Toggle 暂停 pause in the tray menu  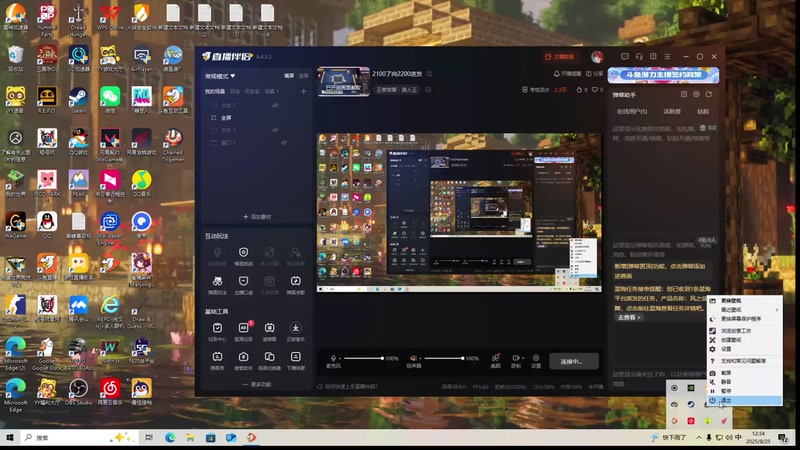[x=744, y=391]
